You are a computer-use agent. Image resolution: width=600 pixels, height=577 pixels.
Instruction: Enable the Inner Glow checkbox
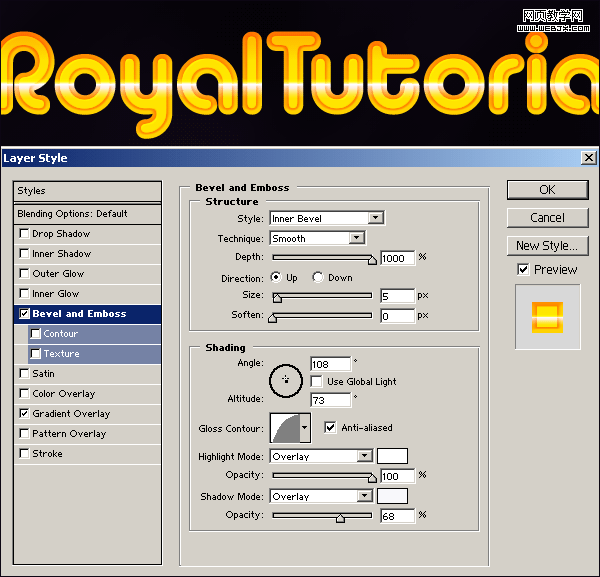[24, 293]
